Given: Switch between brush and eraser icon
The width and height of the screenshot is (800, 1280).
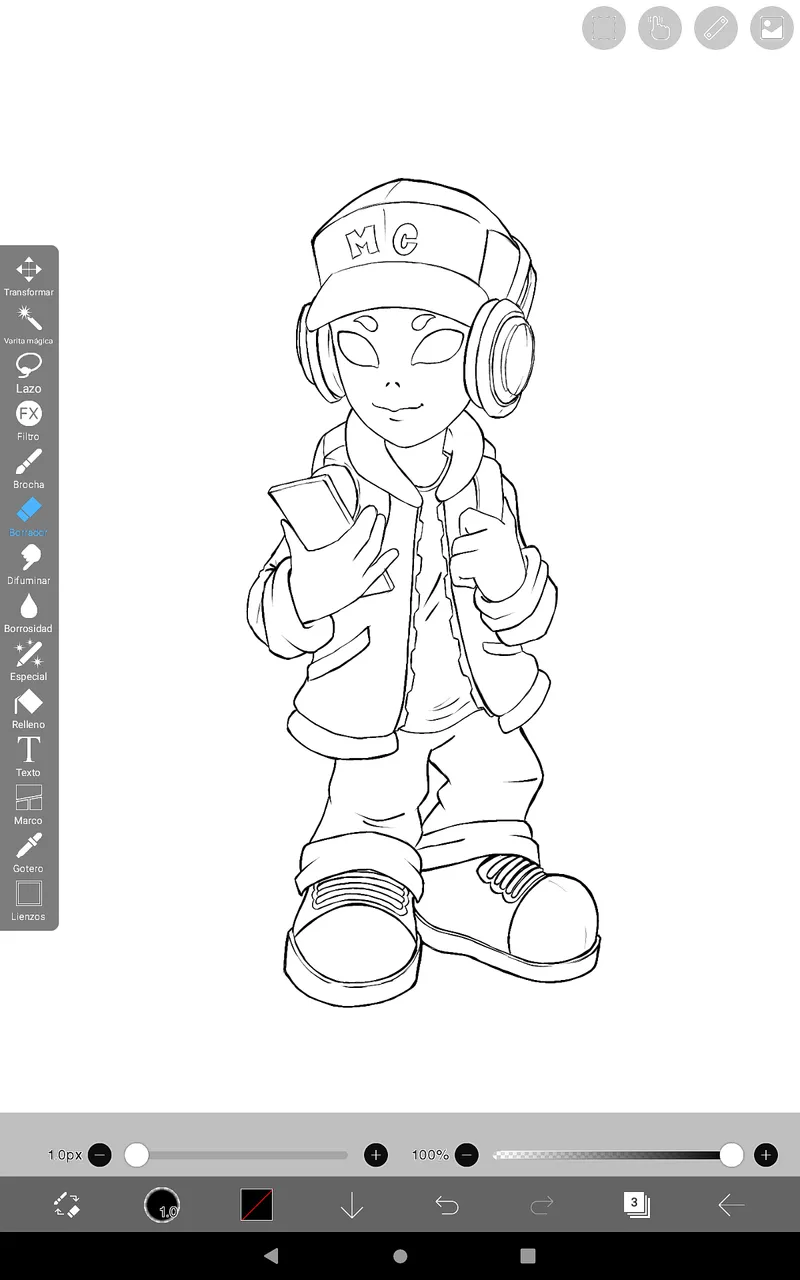Looking at the screenshot, I should [67, 1205].
